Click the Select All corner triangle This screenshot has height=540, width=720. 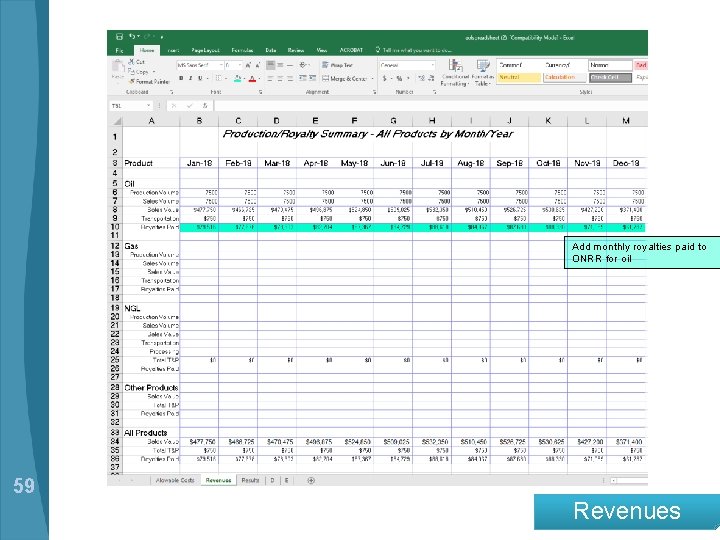pyautogui.click(x=117, y=120)
